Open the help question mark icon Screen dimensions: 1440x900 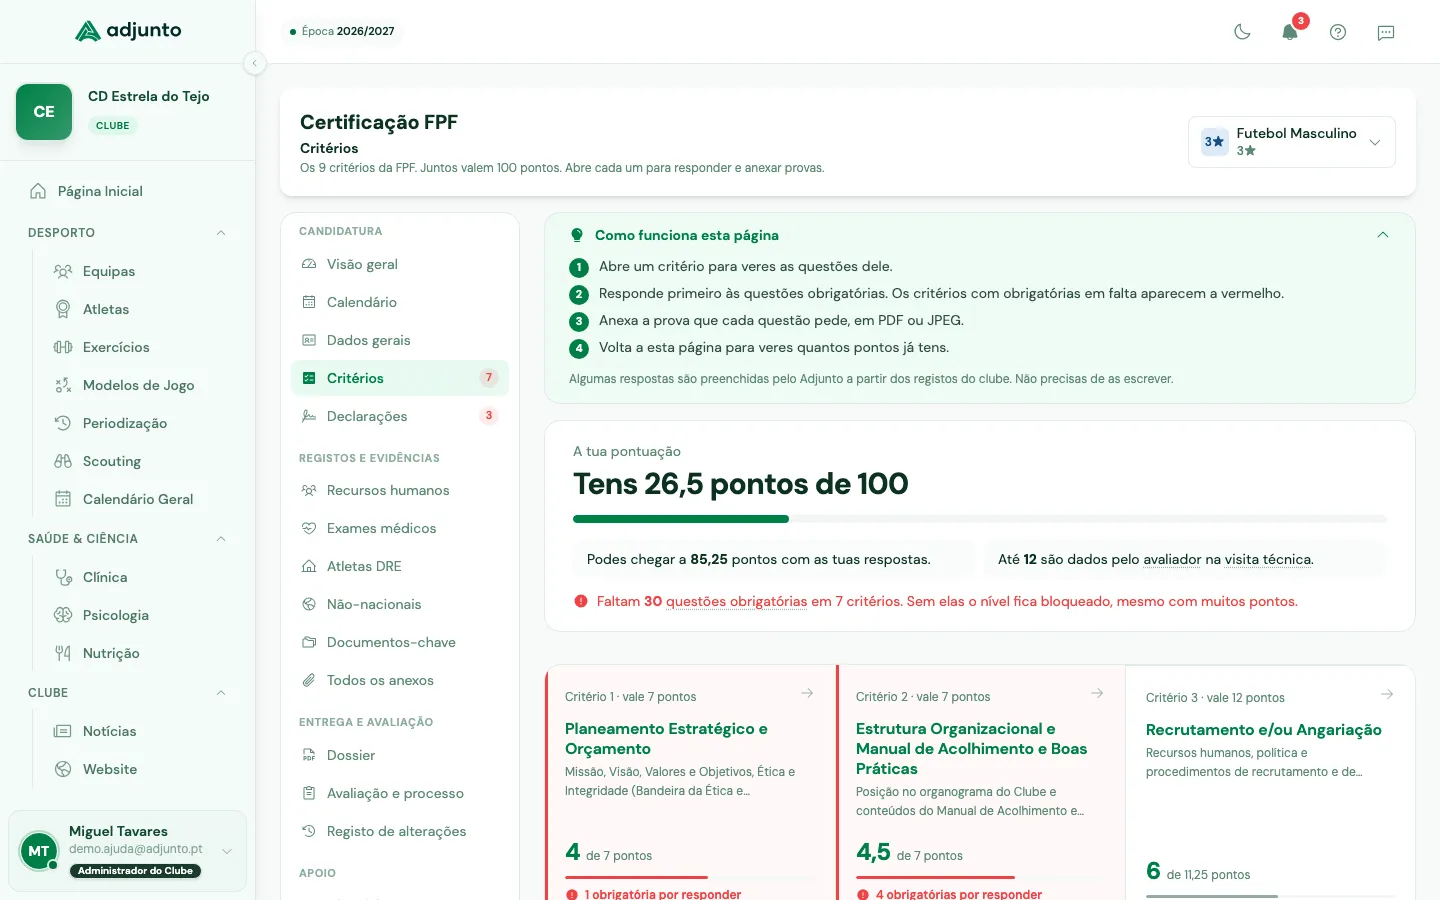[x=1338, y=32]
